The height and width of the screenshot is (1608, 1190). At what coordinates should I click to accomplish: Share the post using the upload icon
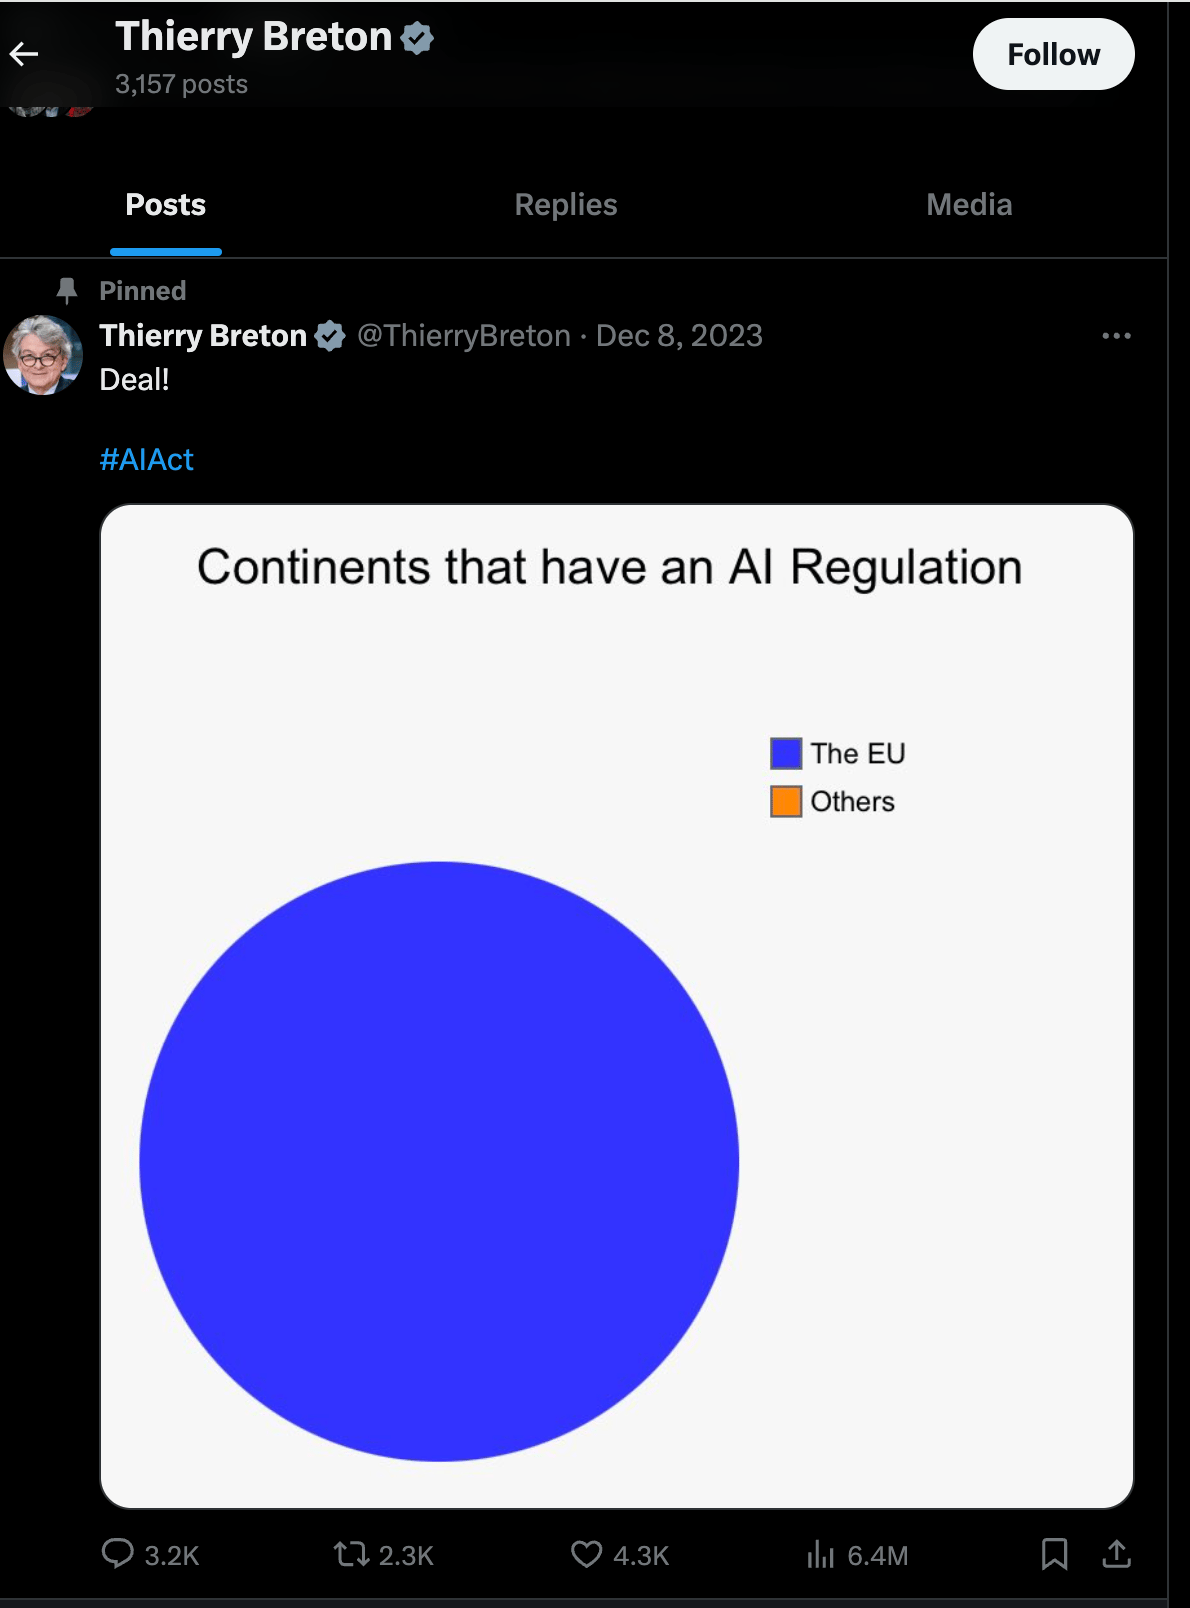coord(1116,1553)
